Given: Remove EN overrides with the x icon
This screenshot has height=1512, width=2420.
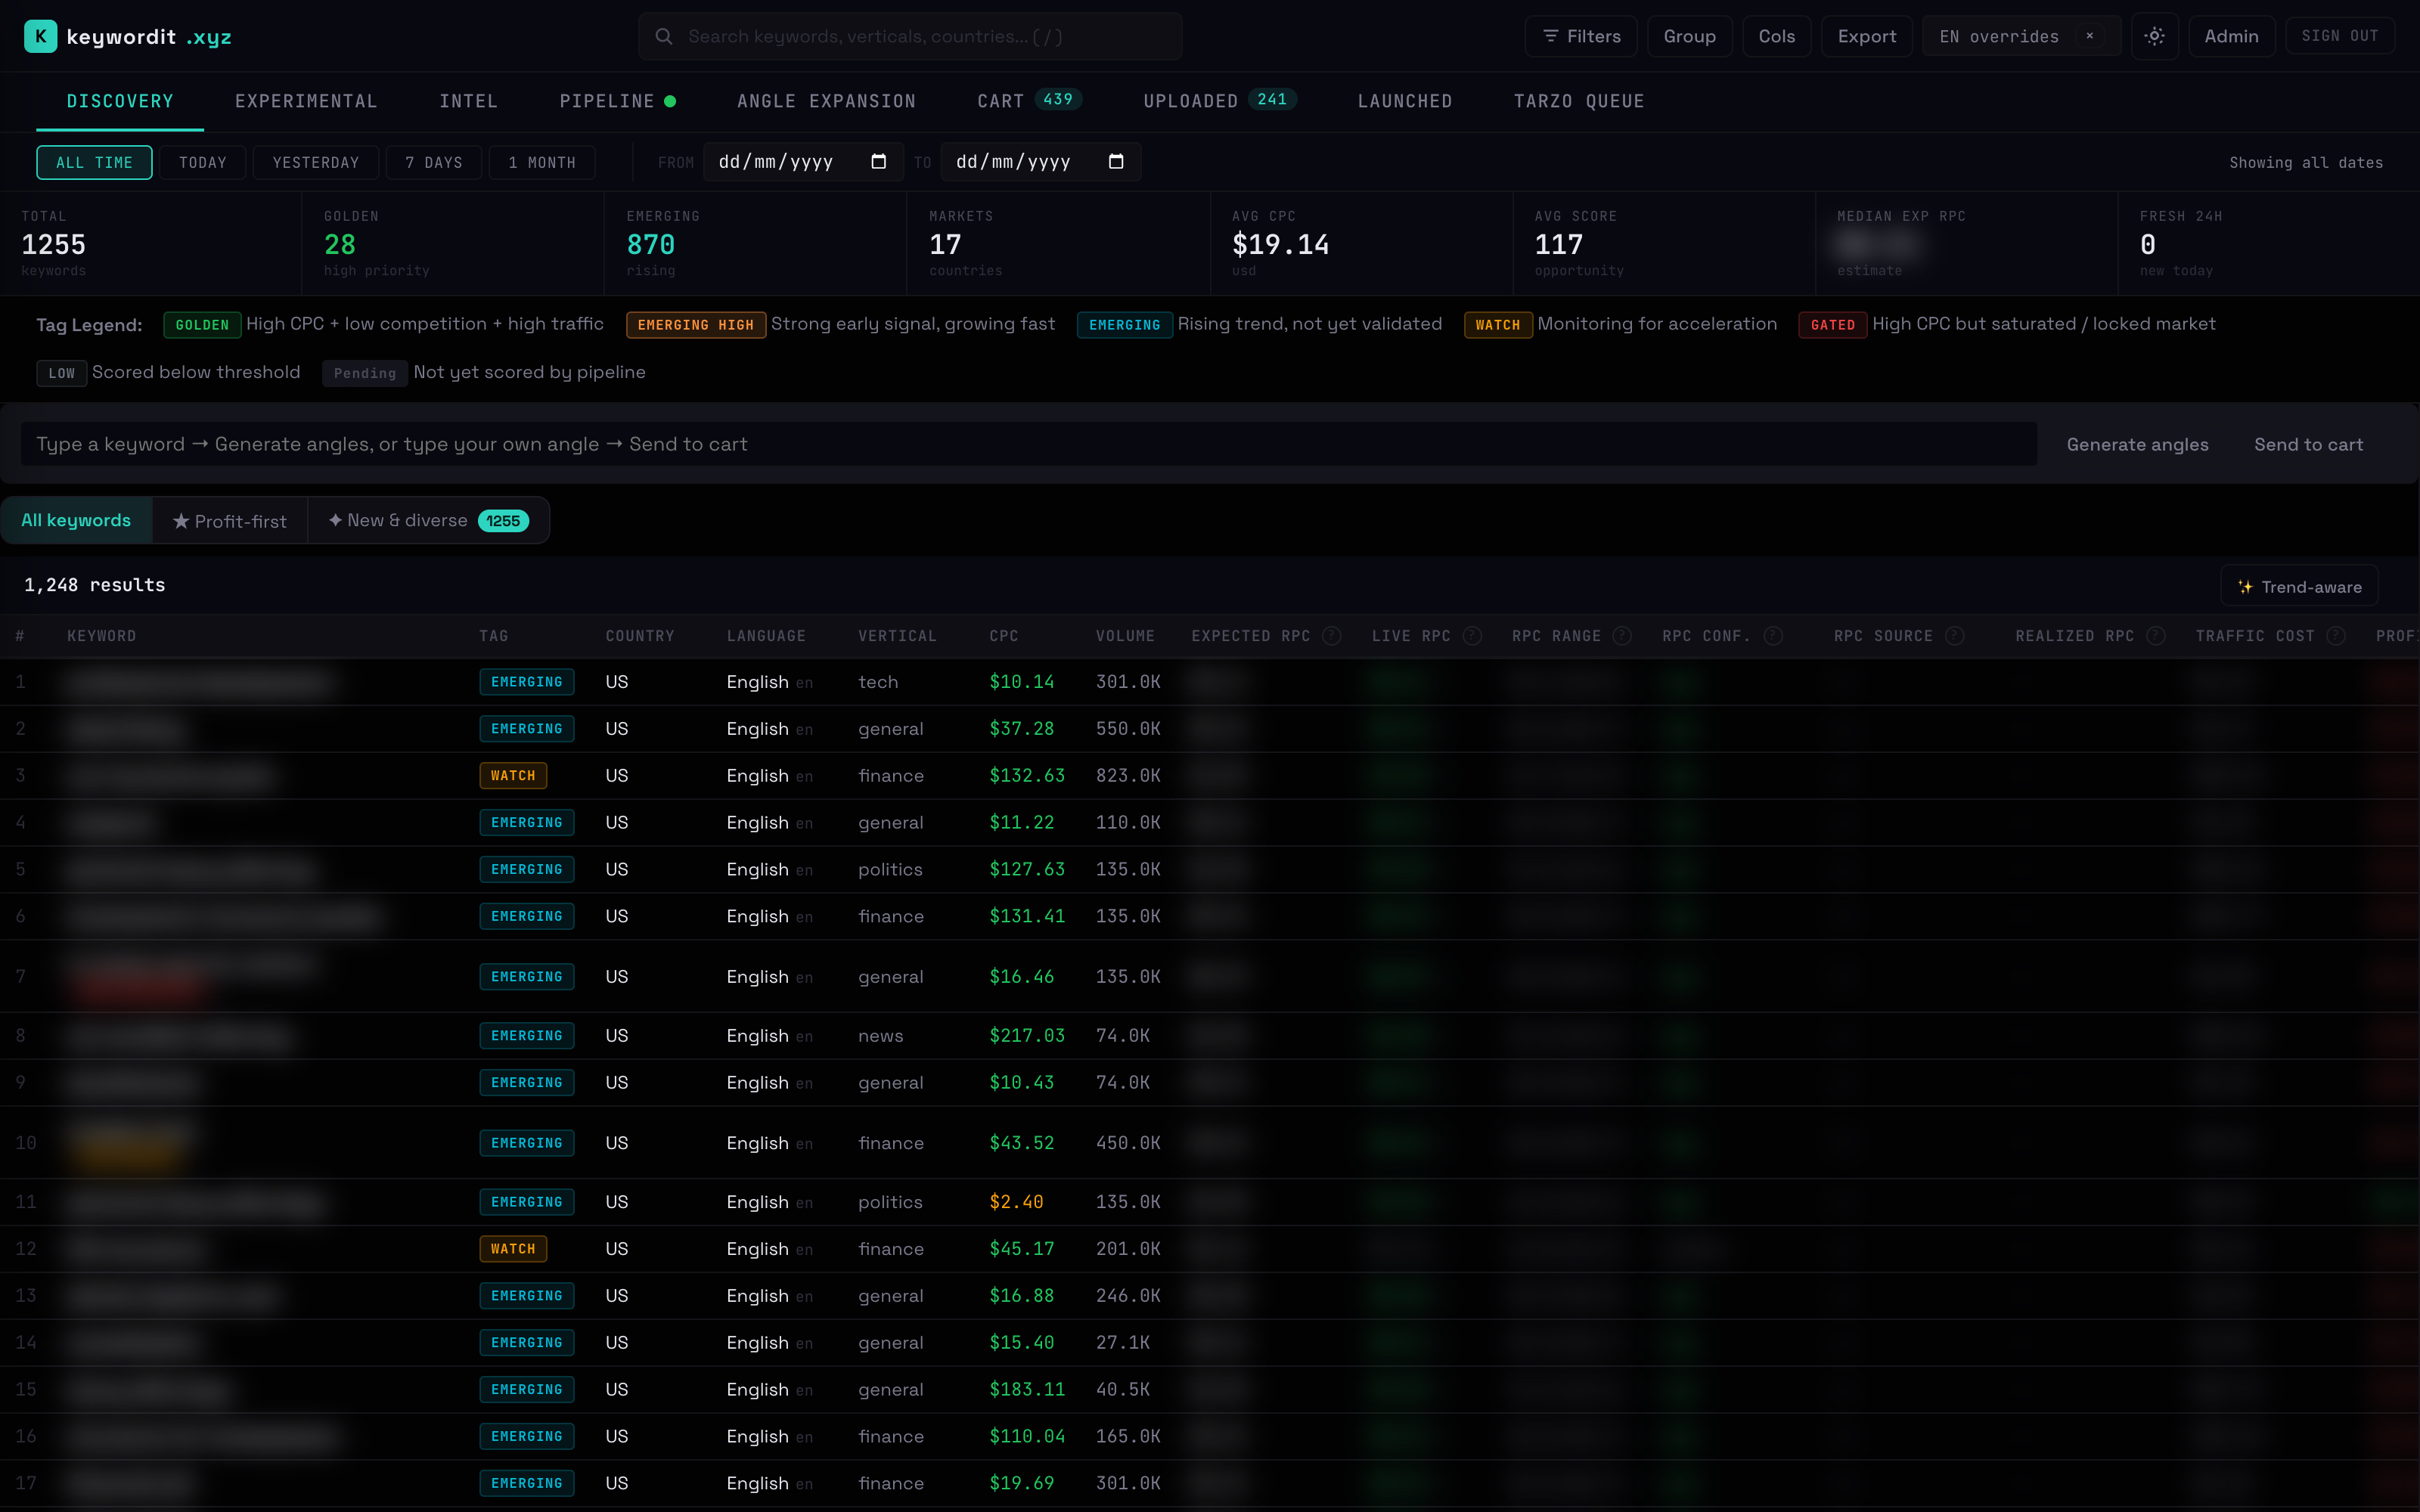Looking at the screenshot, I should 2089,36.
